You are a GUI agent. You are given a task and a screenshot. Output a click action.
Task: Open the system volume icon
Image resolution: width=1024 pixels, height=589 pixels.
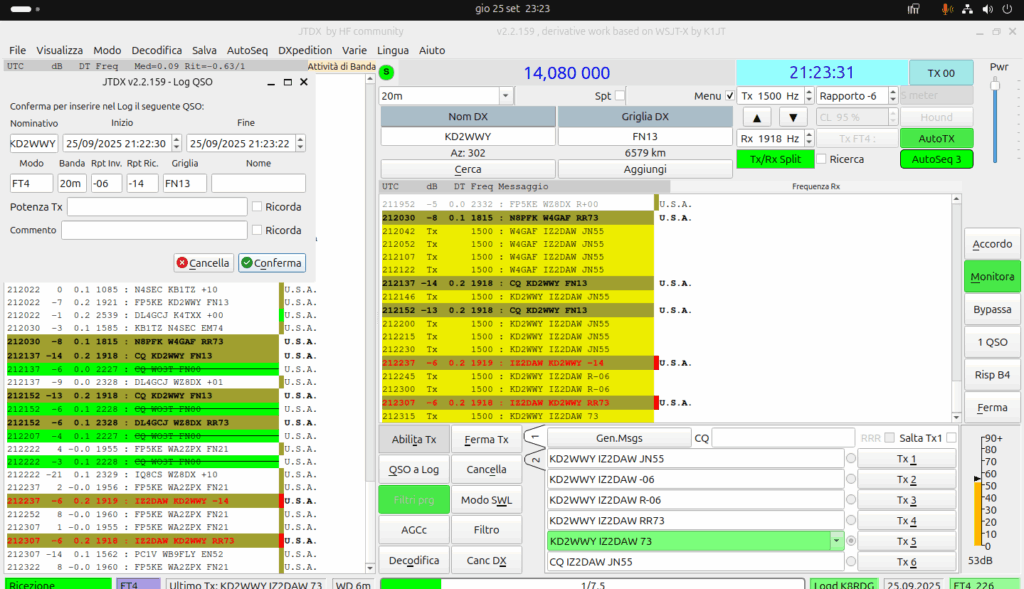(987, 9)
